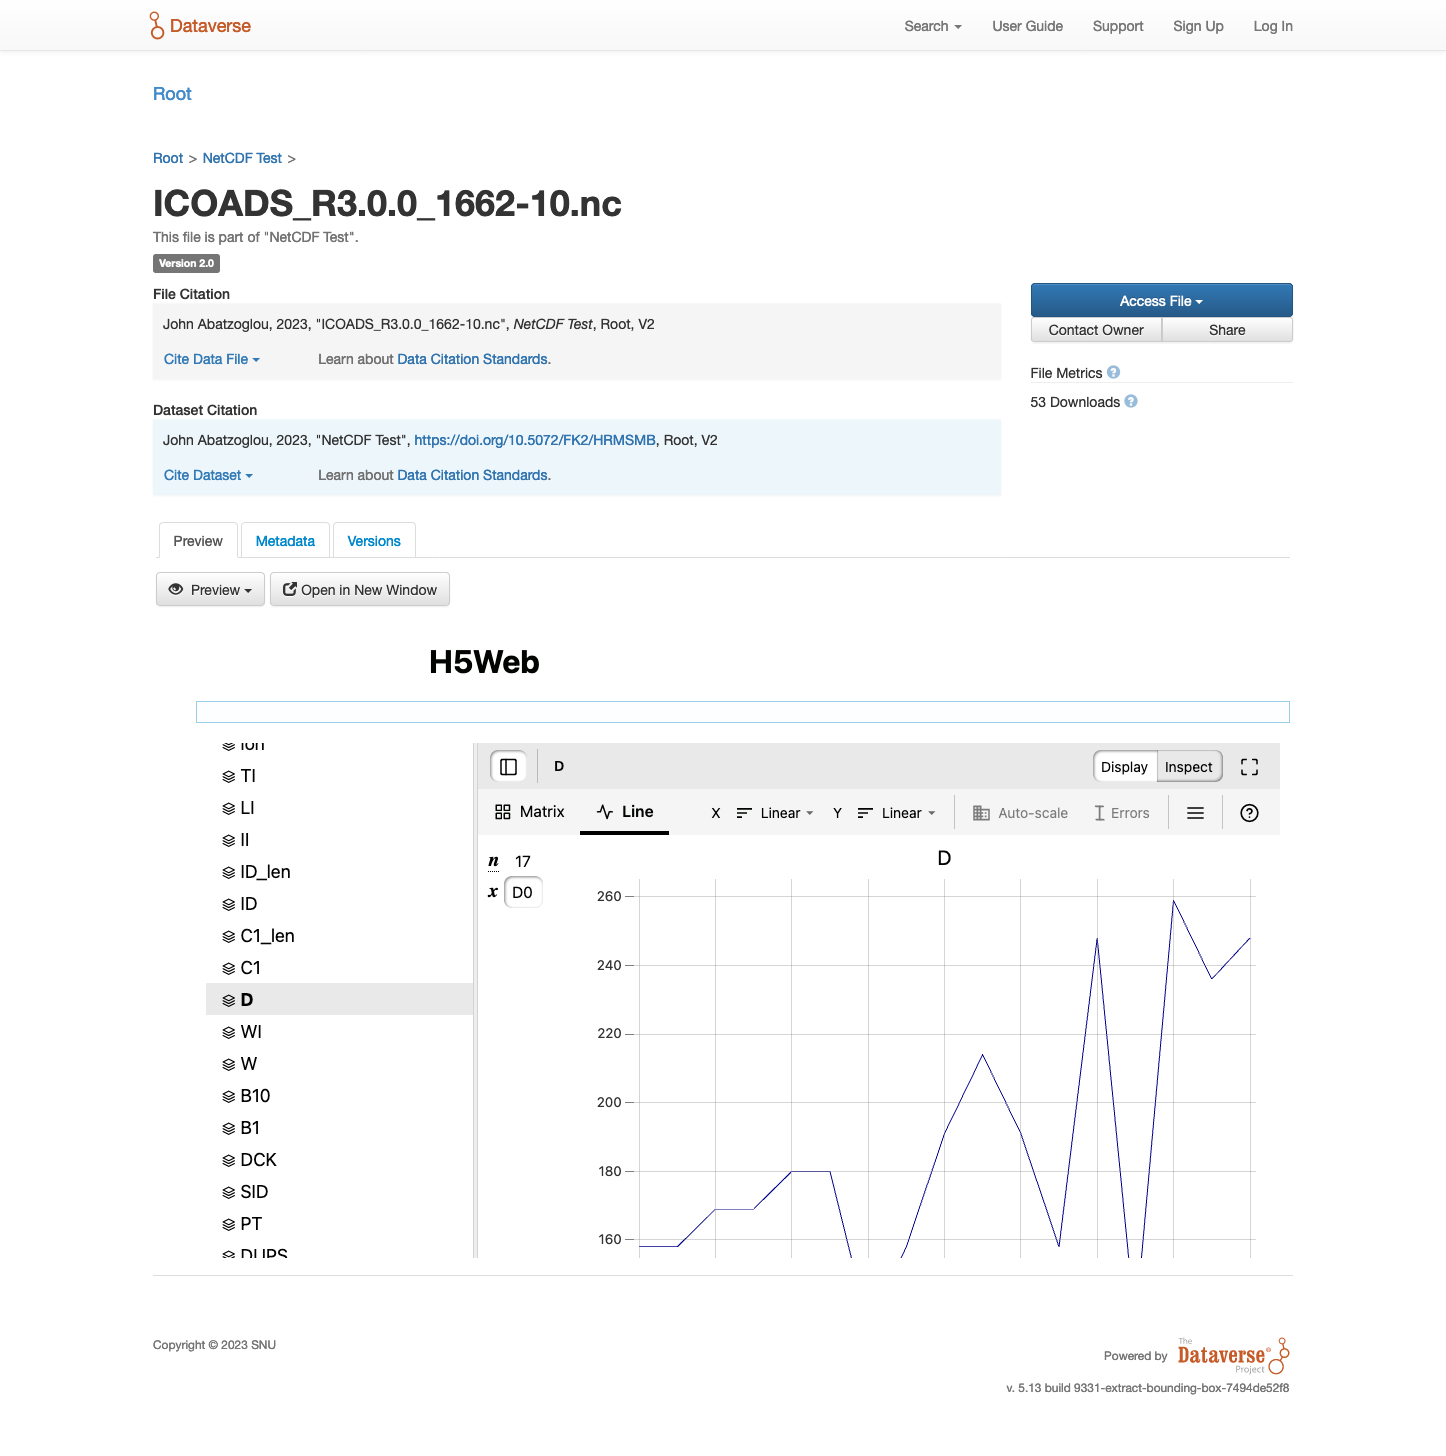Click the Dataverse logo in the header
Screen dimensions: 1446x1456
[x=200, y=26]
